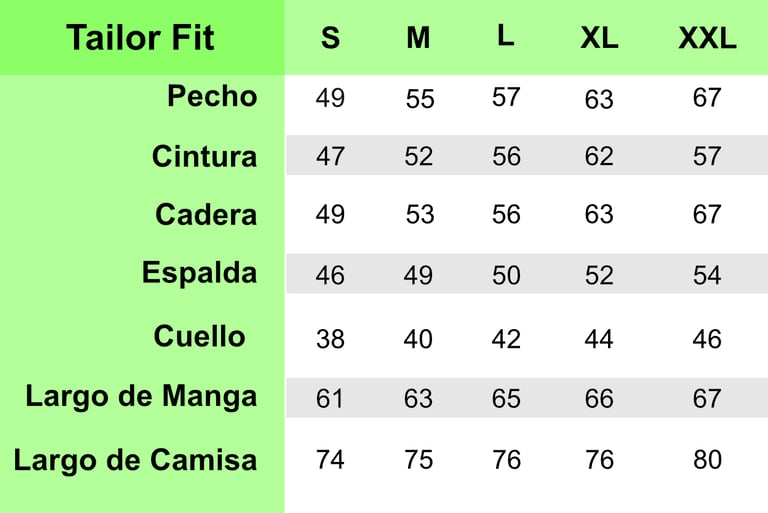Select Cadera value 53 for size M

[x=420, y=215]
